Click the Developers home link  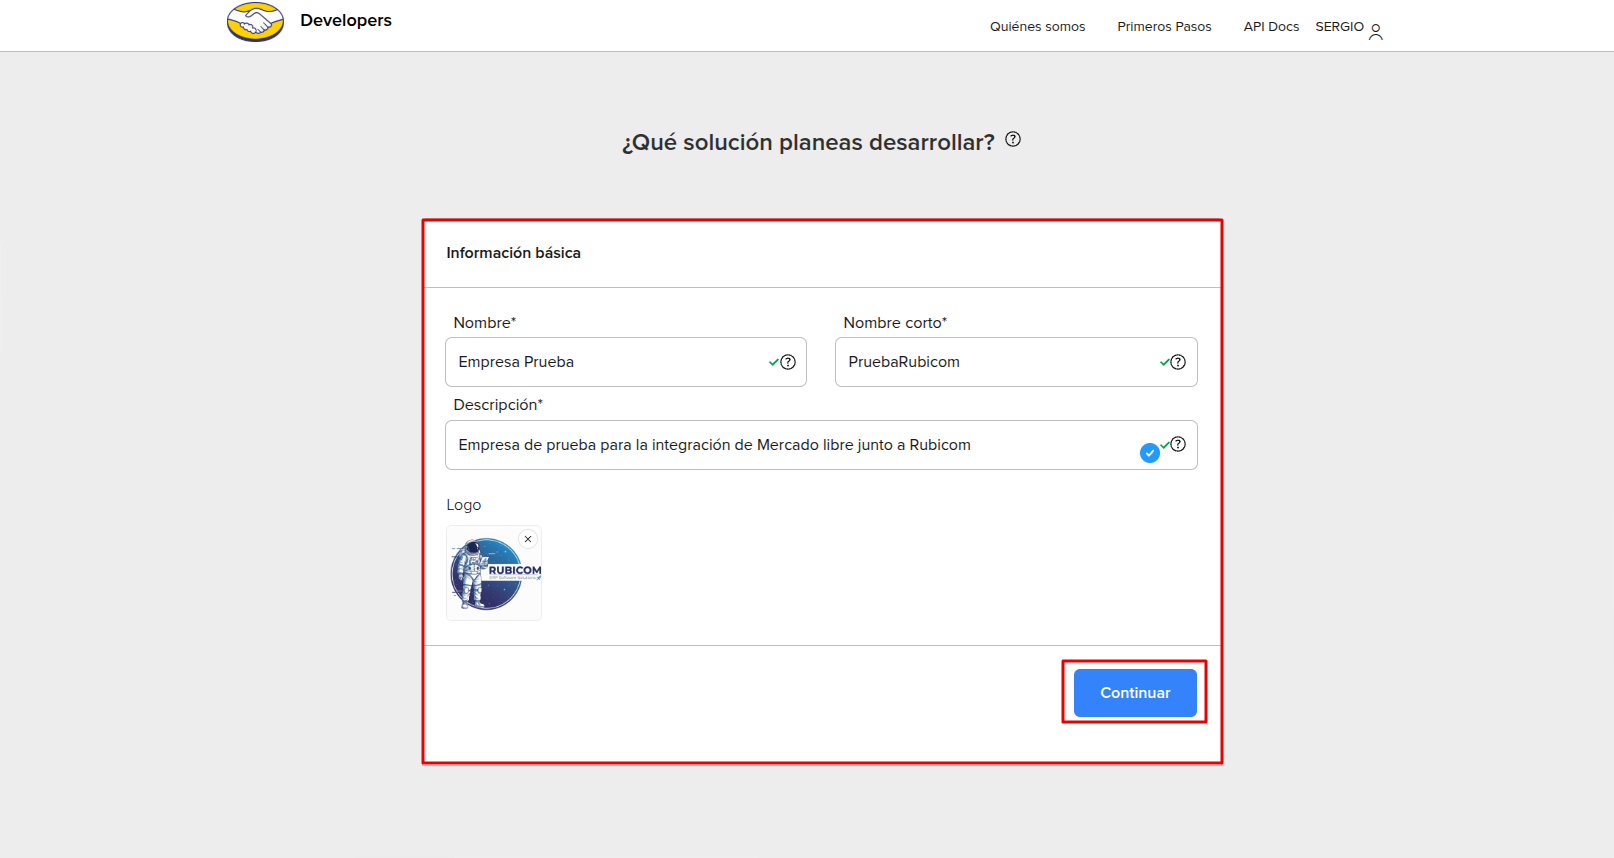click(346, 21)
